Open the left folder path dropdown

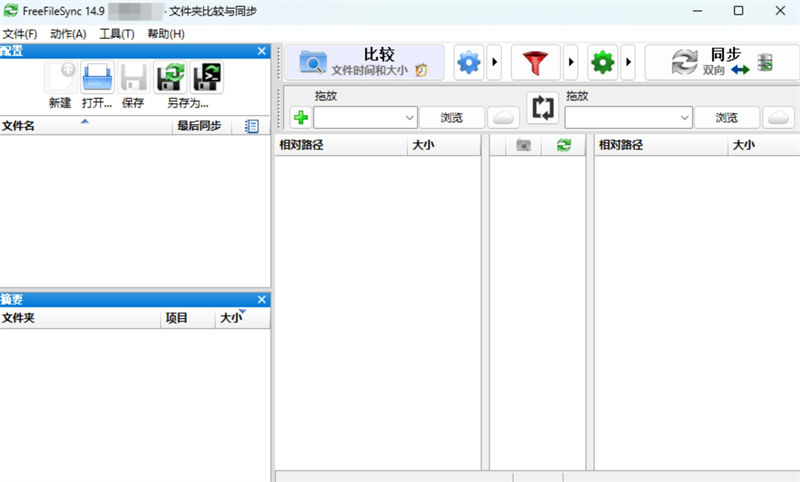pos(409,118)
